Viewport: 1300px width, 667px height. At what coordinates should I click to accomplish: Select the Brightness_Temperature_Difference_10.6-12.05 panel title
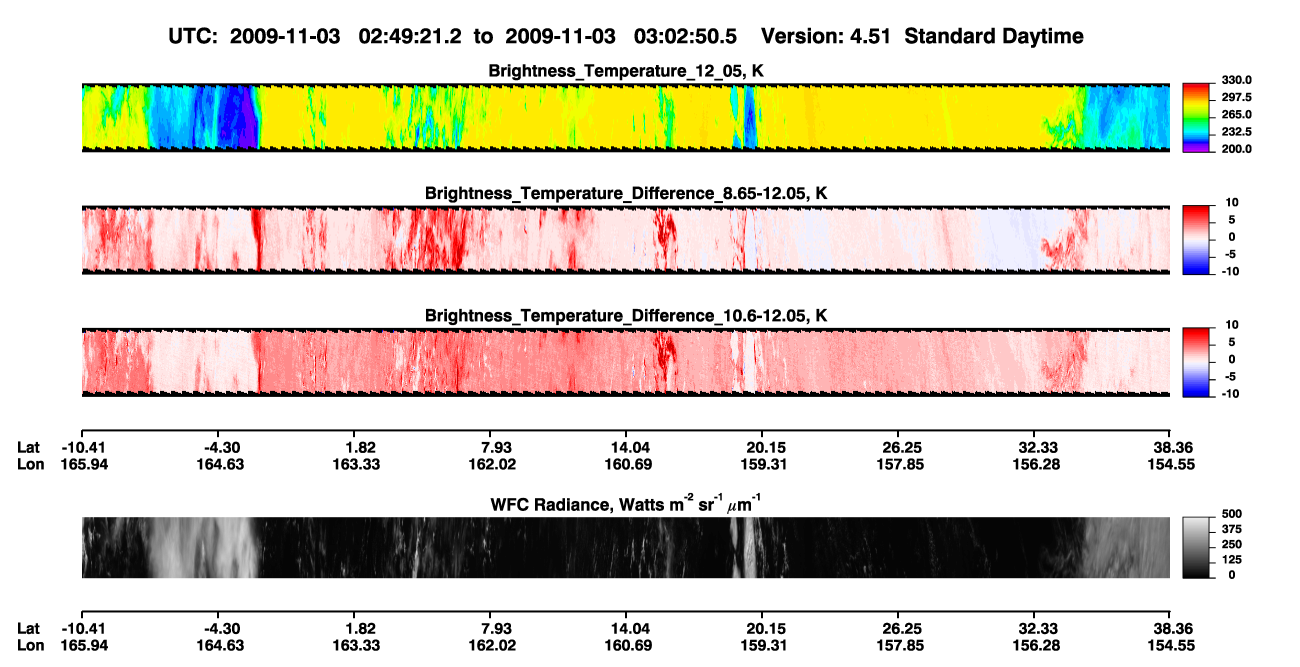[x=626, y=316]
